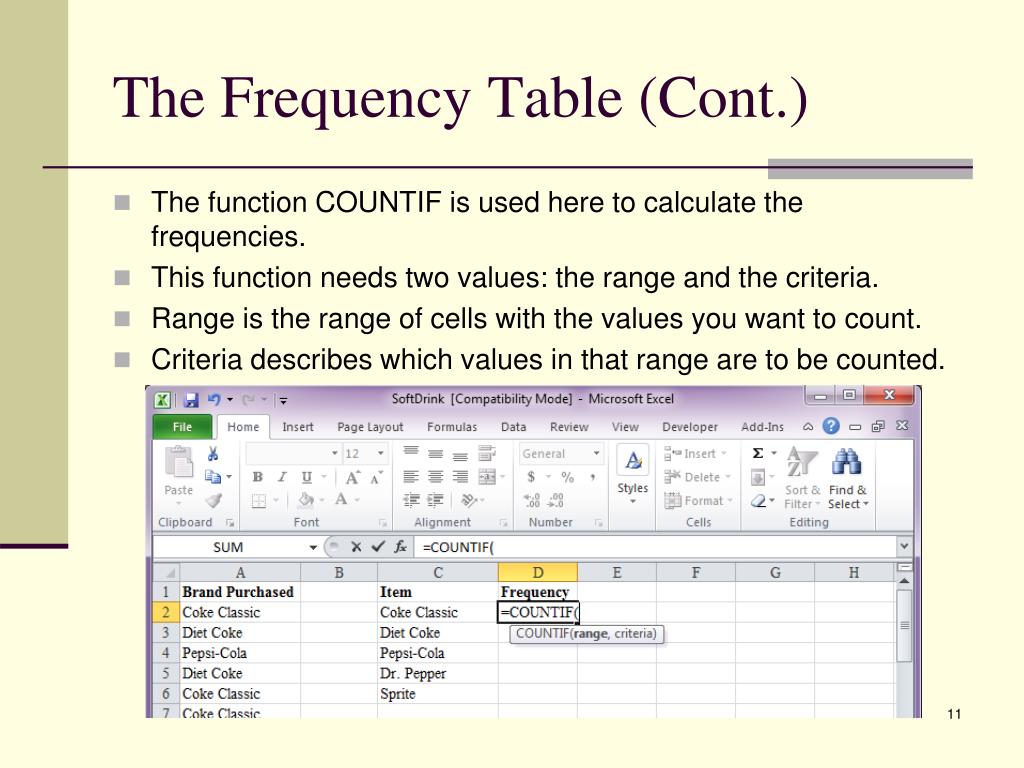
Task: Select column D header
Action: [537, 573]
